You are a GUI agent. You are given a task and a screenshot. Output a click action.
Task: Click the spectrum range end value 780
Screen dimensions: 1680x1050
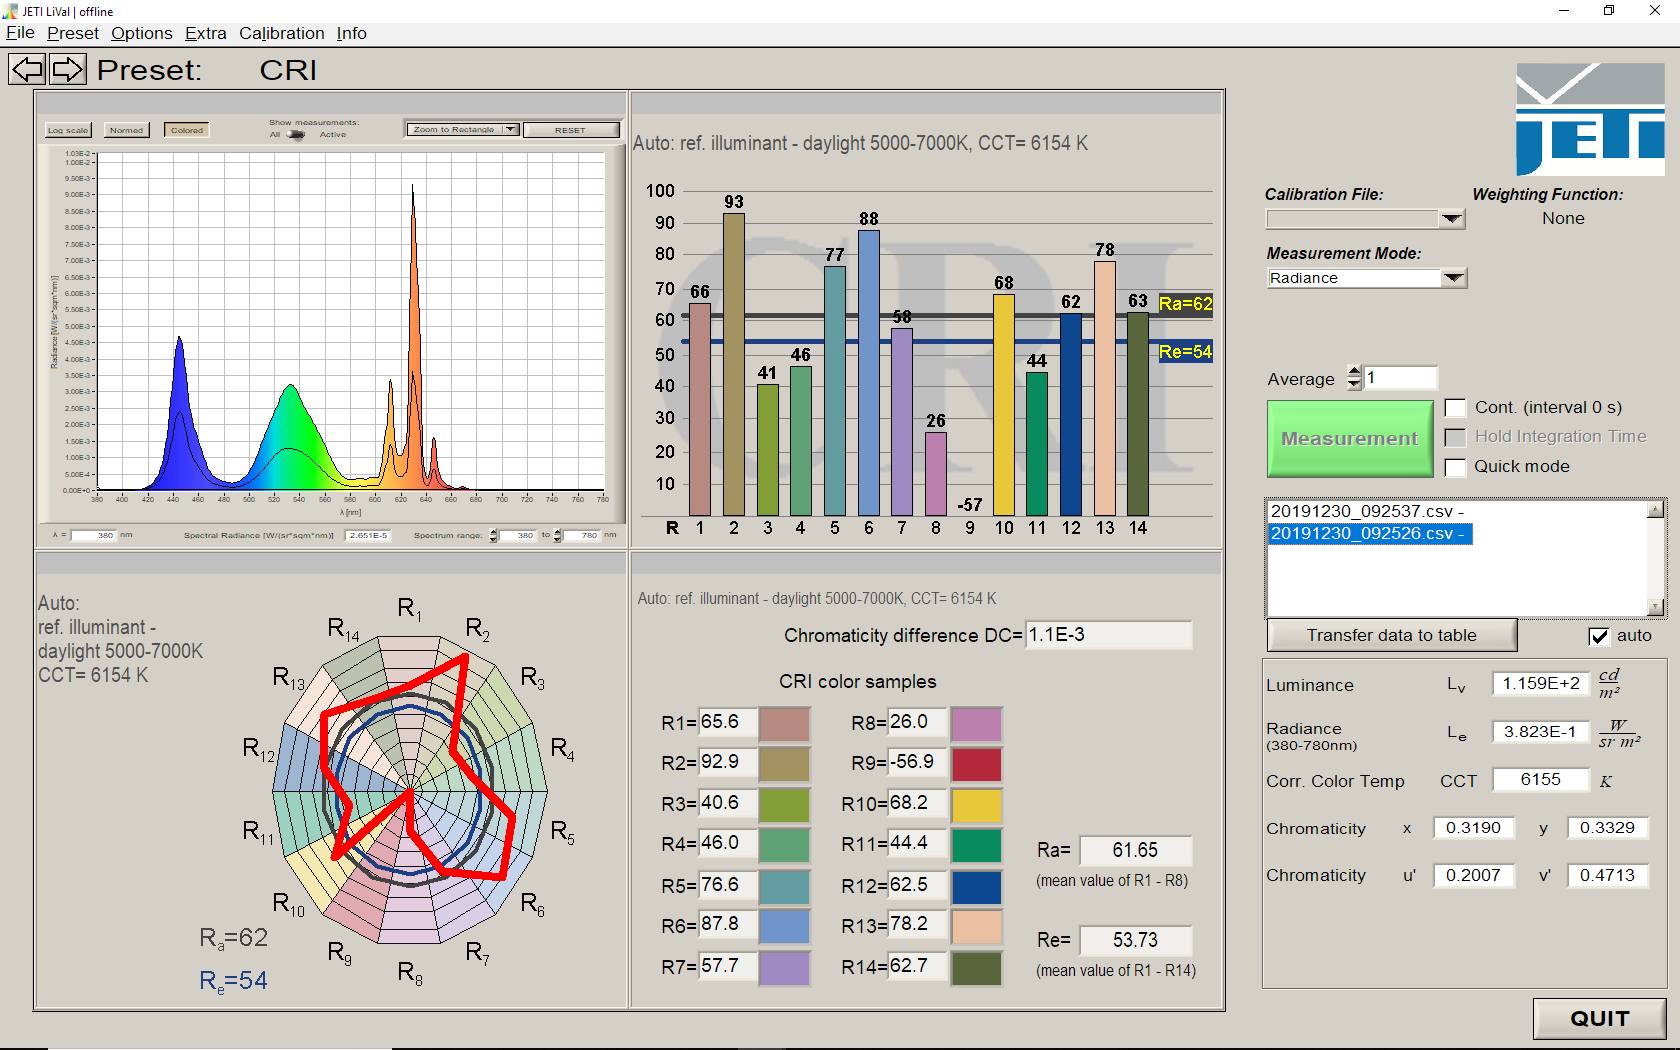tap(582, 536)
